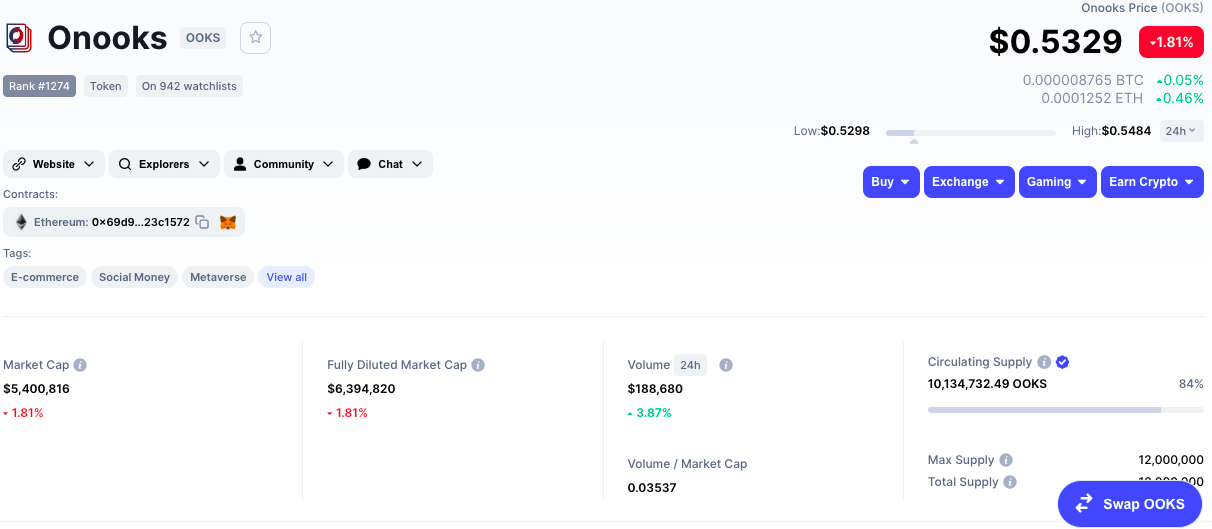Screen dimensions: 1212x529
Task: Click the Low $0.5298 label
Action: pyautogui.click(x=832, y=131)
